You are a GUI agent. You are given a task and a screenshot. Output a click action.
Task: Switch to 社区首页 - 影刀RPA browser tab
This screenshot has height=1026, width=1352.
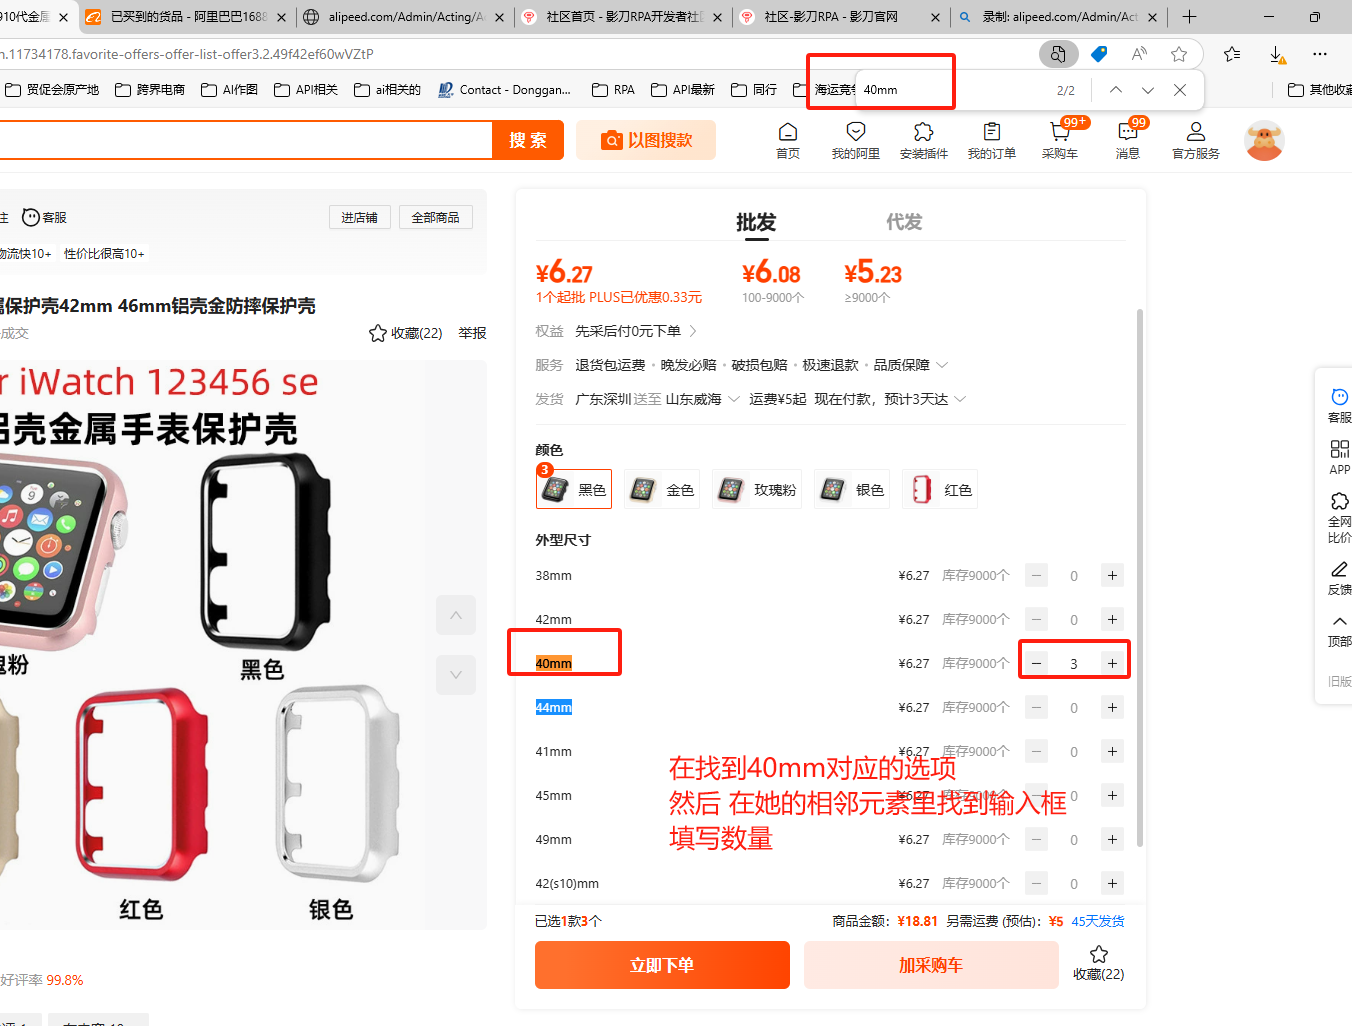click(x=623, y=17)
